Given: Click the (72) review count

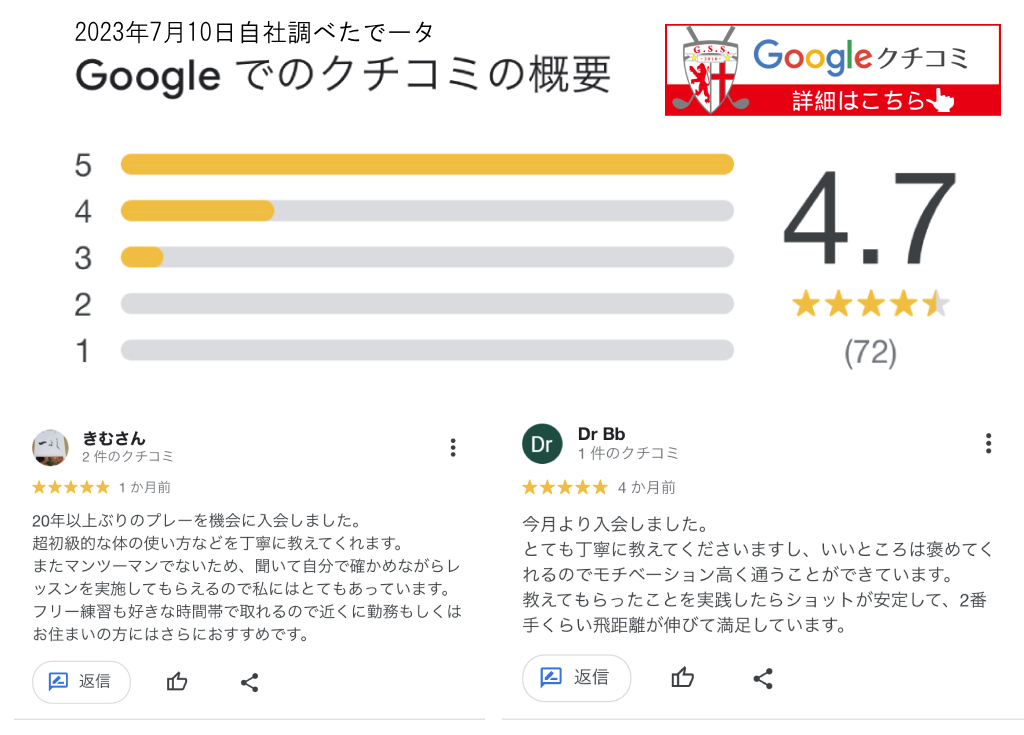Looking at the screenshot, I should (870, 352).
